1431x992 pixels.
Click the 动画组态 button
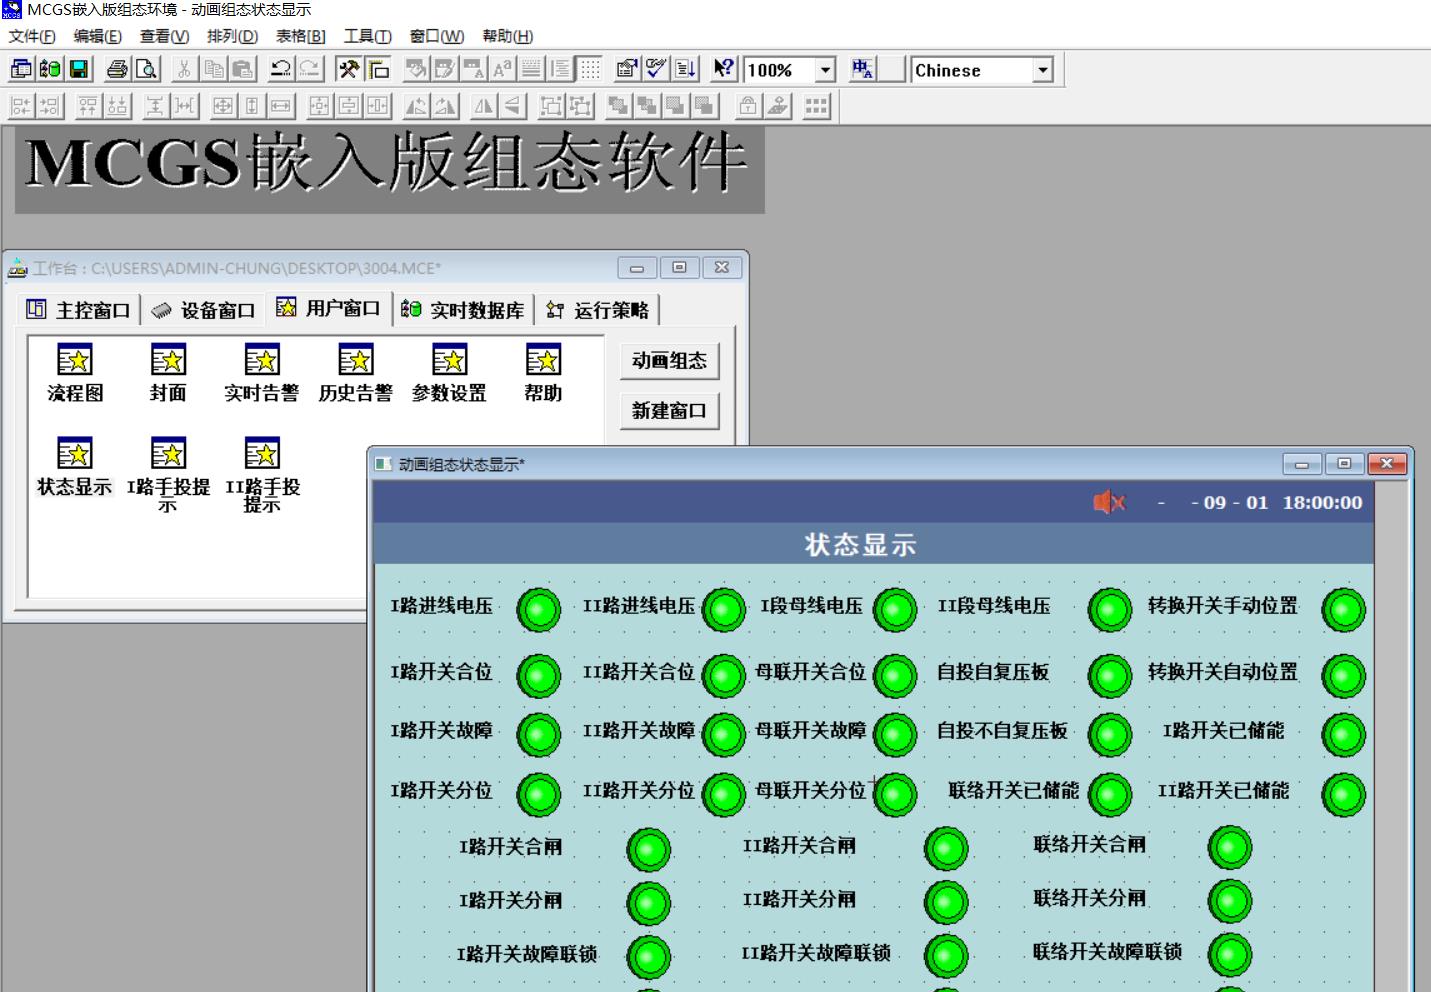click(x=669, y=361)
